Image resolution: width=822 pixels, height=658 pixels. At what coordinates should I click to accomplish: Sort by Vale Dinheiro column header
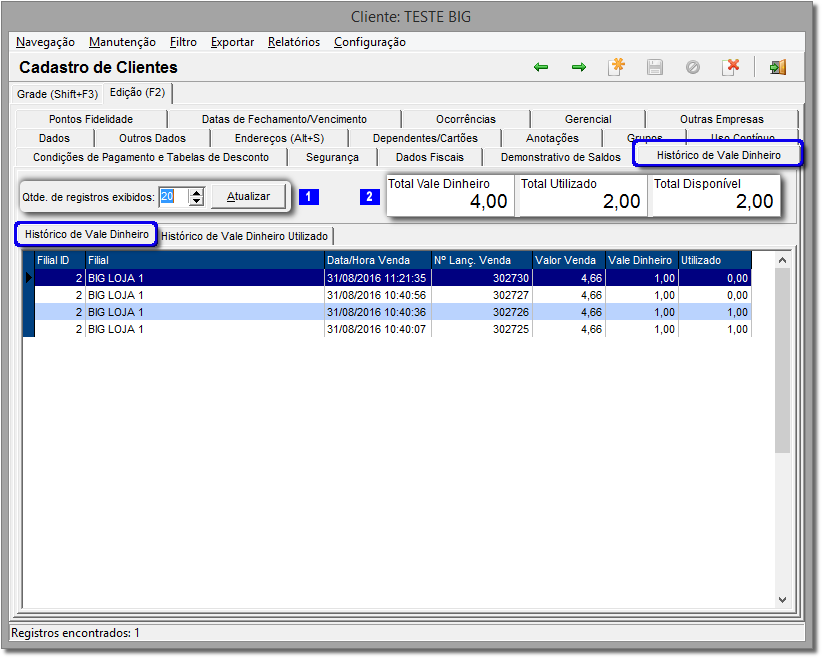(x=642, y=260)
